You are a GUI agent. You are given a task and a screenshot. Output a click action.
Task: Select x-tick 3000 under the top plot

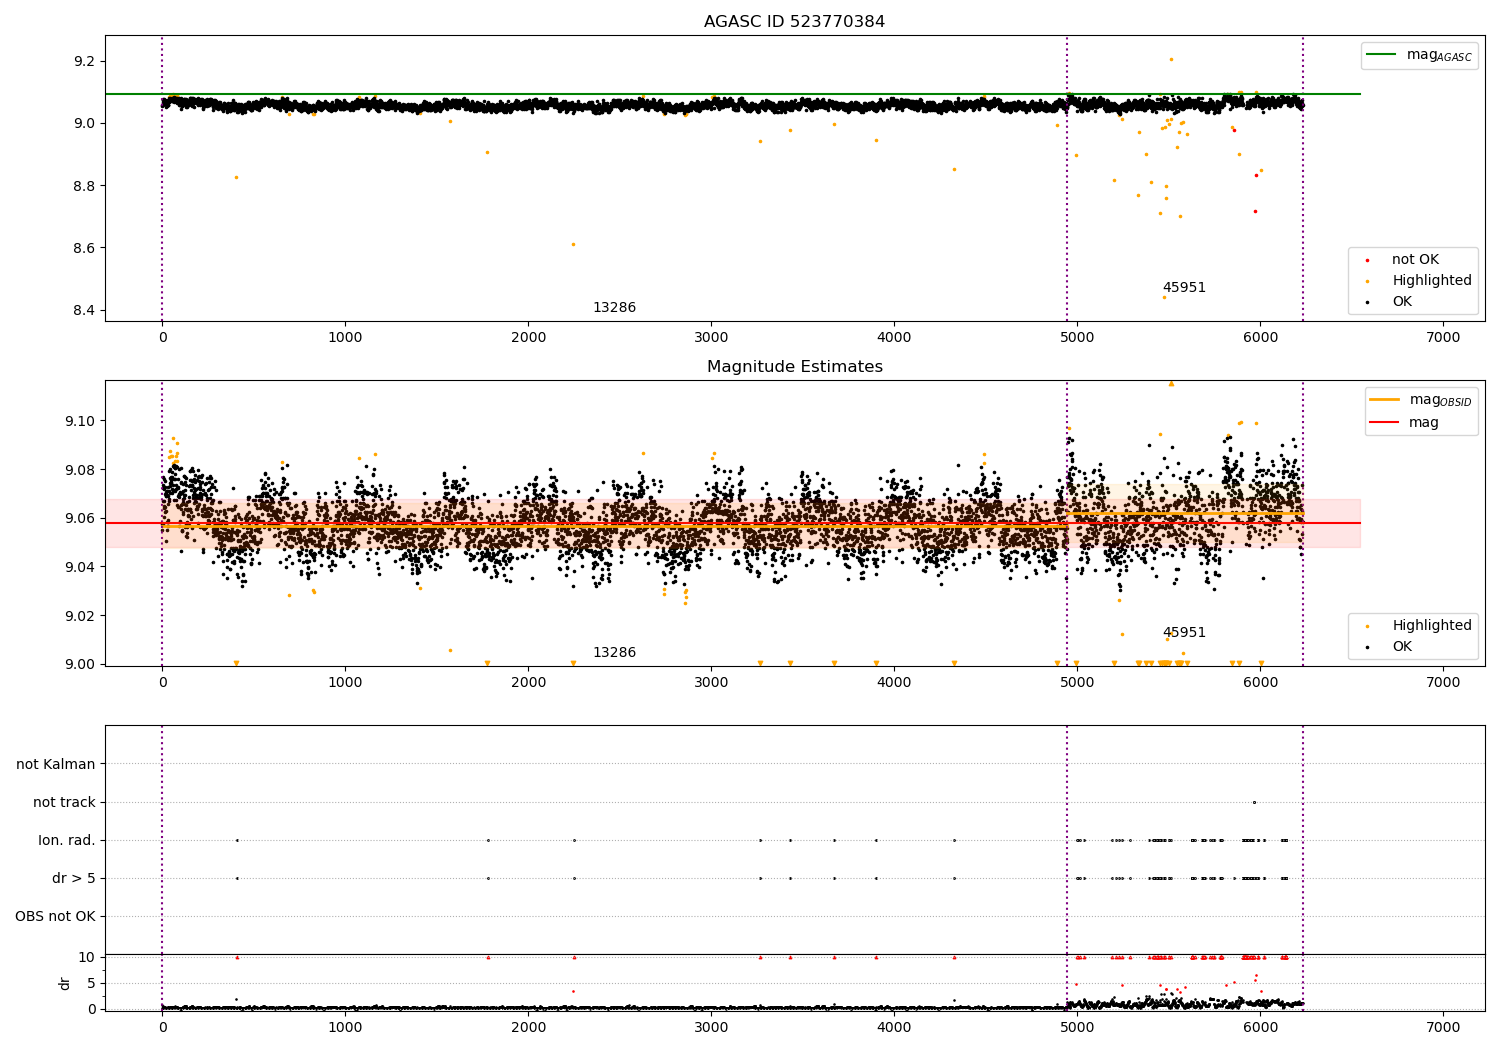click(711, 338)
